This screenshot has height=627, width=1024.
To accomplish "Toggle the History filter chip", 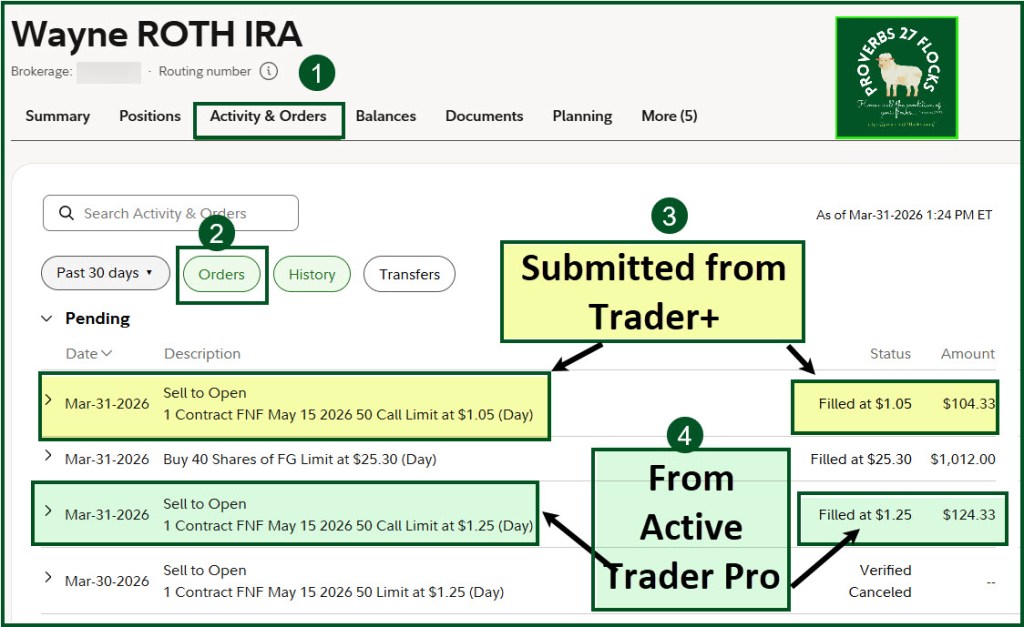I will [311, 274].
